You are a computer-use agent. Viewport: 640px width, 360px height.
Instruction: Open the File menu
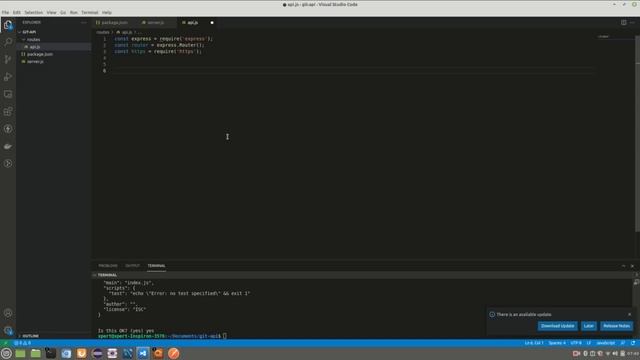point(5,13)
